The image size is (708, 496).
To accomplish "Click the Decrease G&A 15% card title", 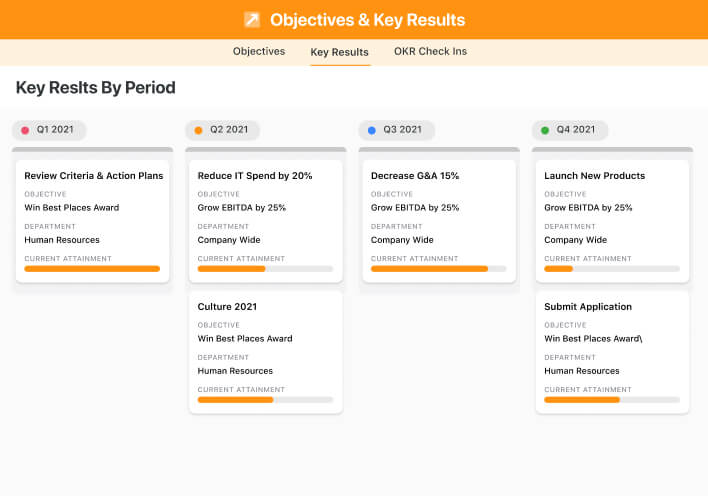I will pyautogui.click(x=415, y=176).
